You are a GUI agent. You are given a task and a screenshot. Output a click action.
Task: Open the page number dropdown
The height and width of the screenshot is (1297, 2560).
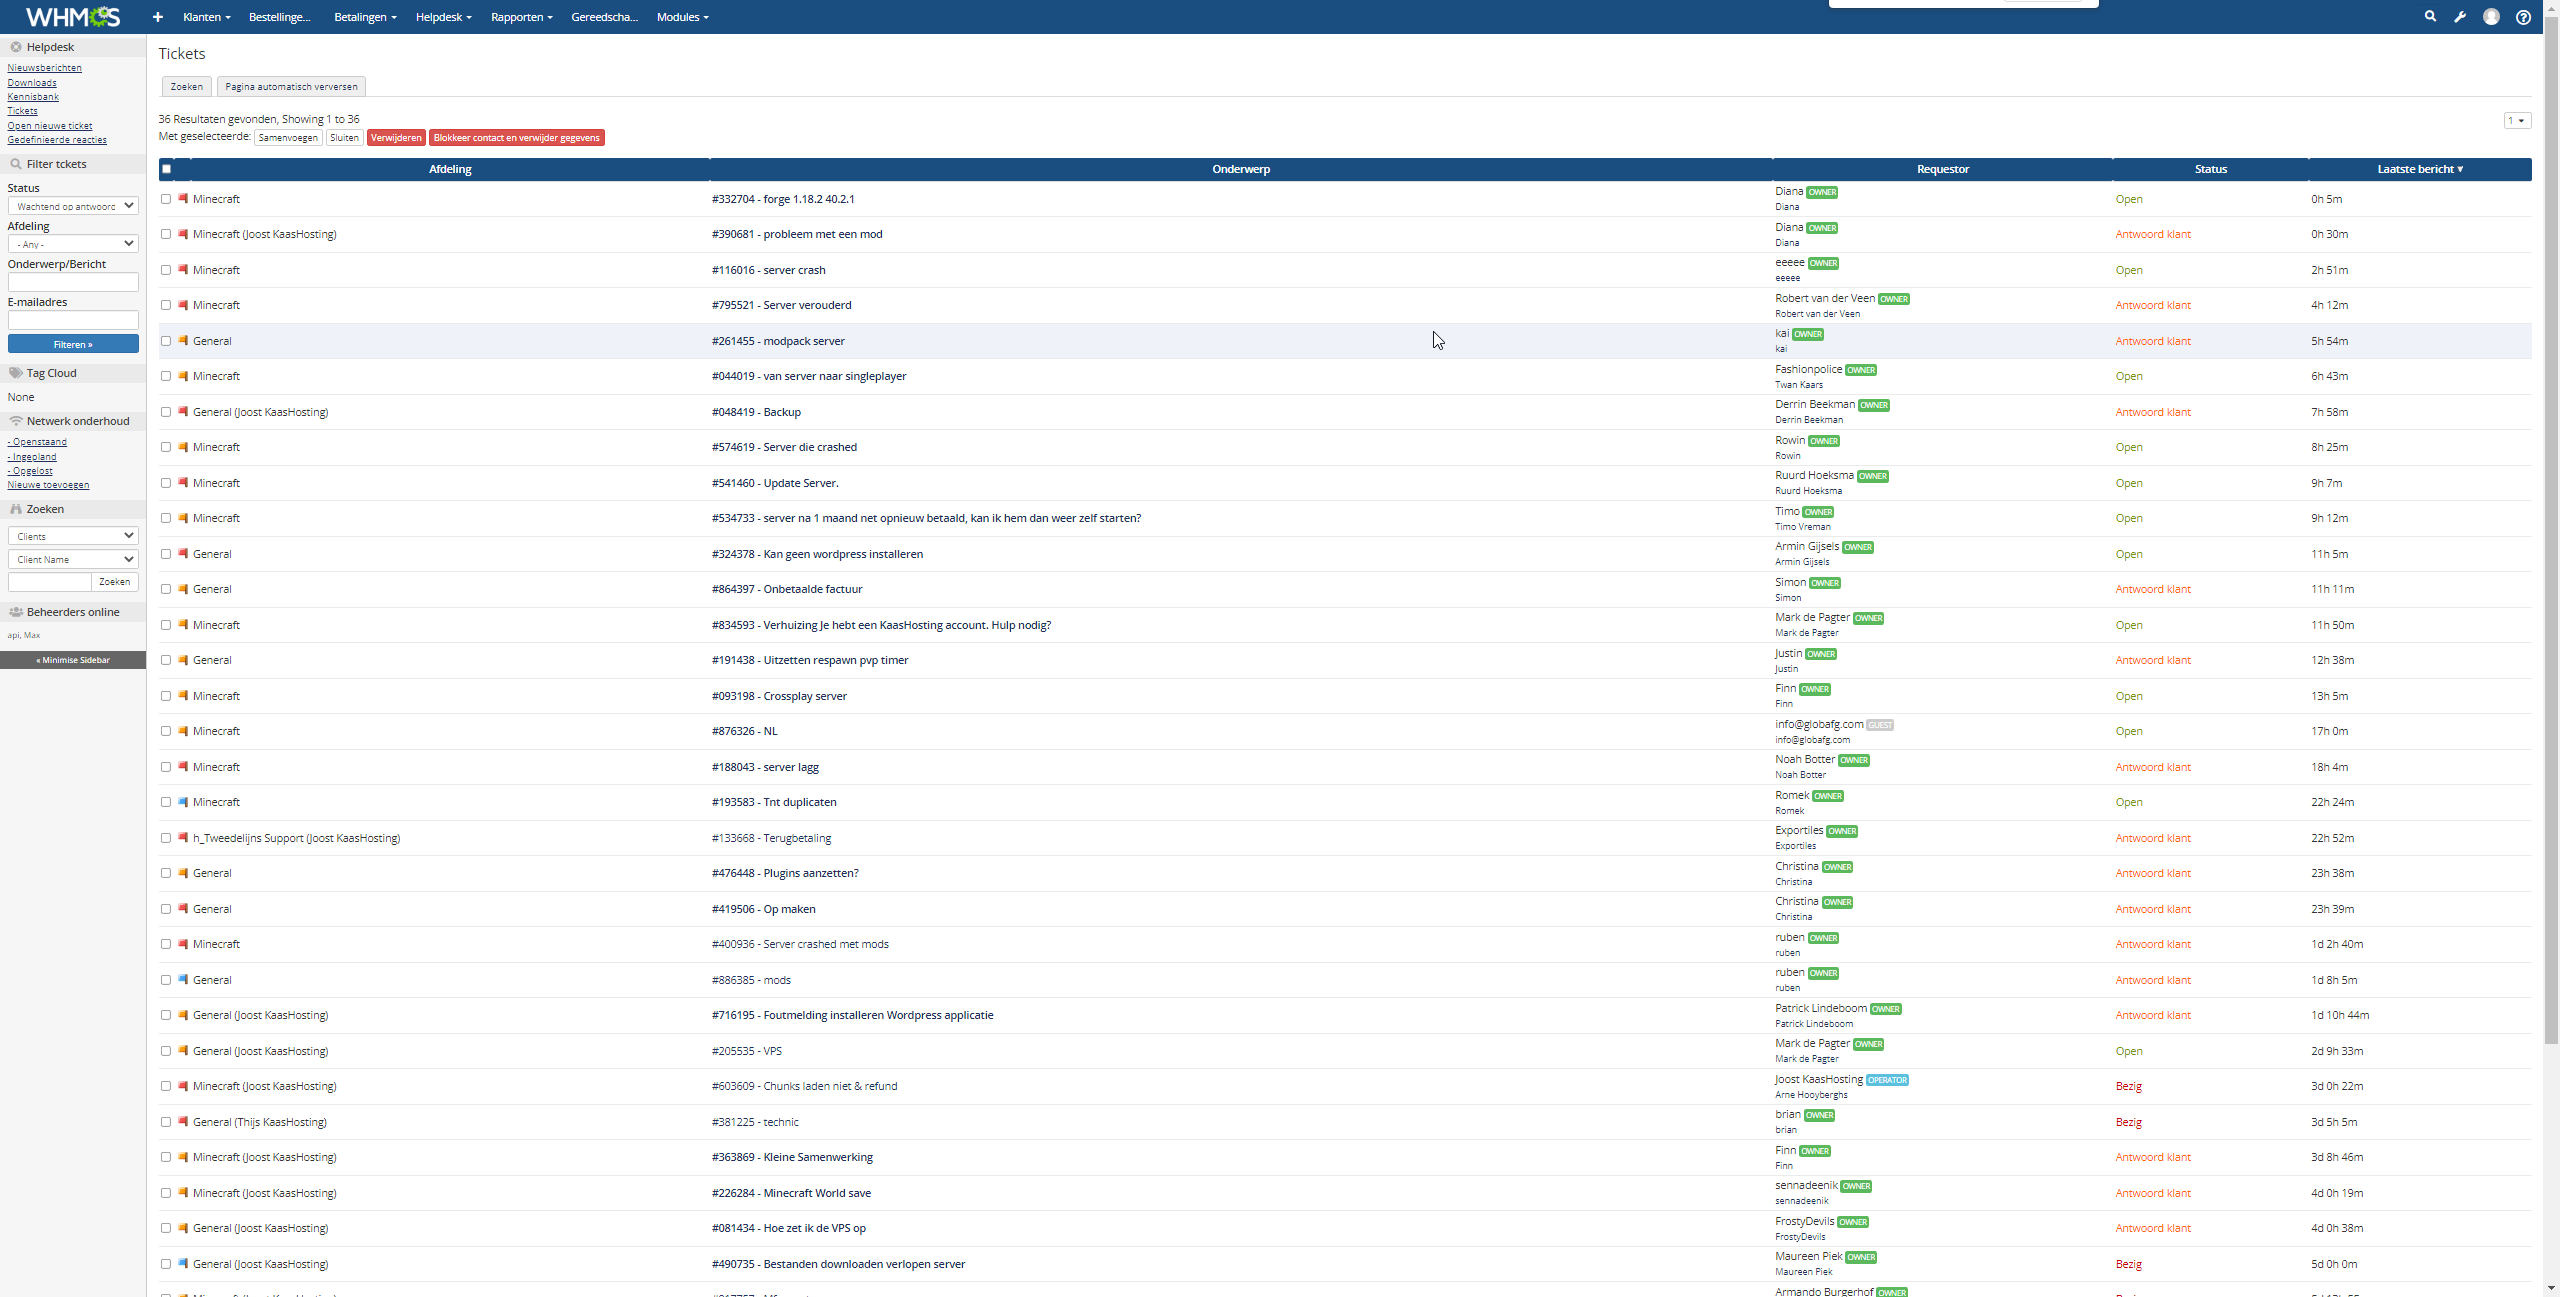[2516, 121]
